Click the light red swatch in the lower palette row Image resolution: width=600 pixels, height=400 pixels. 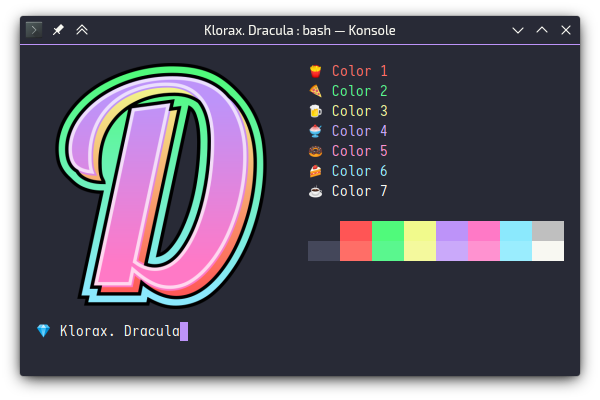[x=356, y=251]
